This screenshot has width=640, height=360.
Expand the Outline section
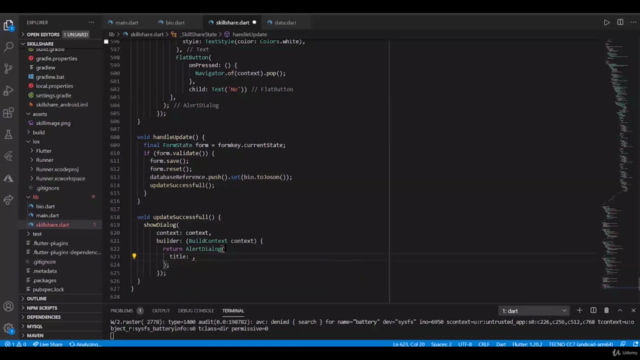(x=60, y=298)
